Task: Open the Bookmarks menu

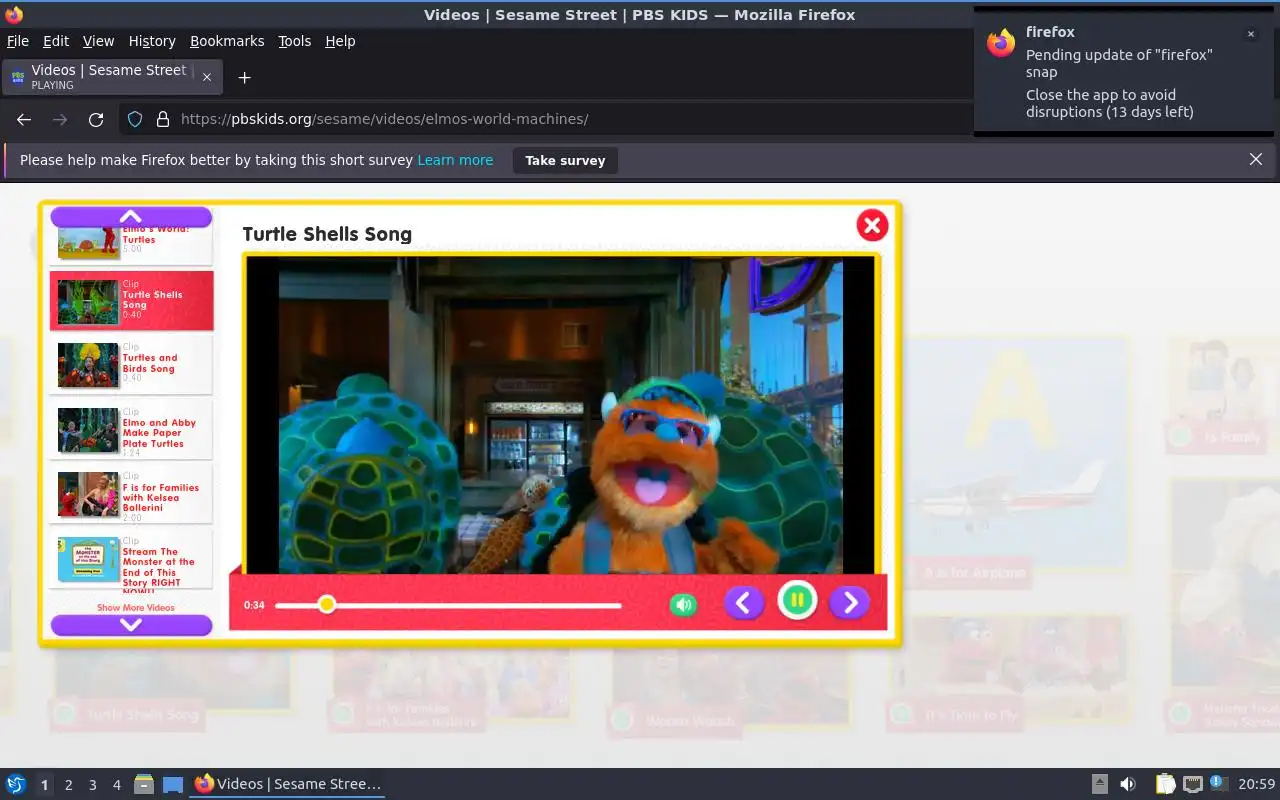Action: pyautogui.click(x=227, y=41)
